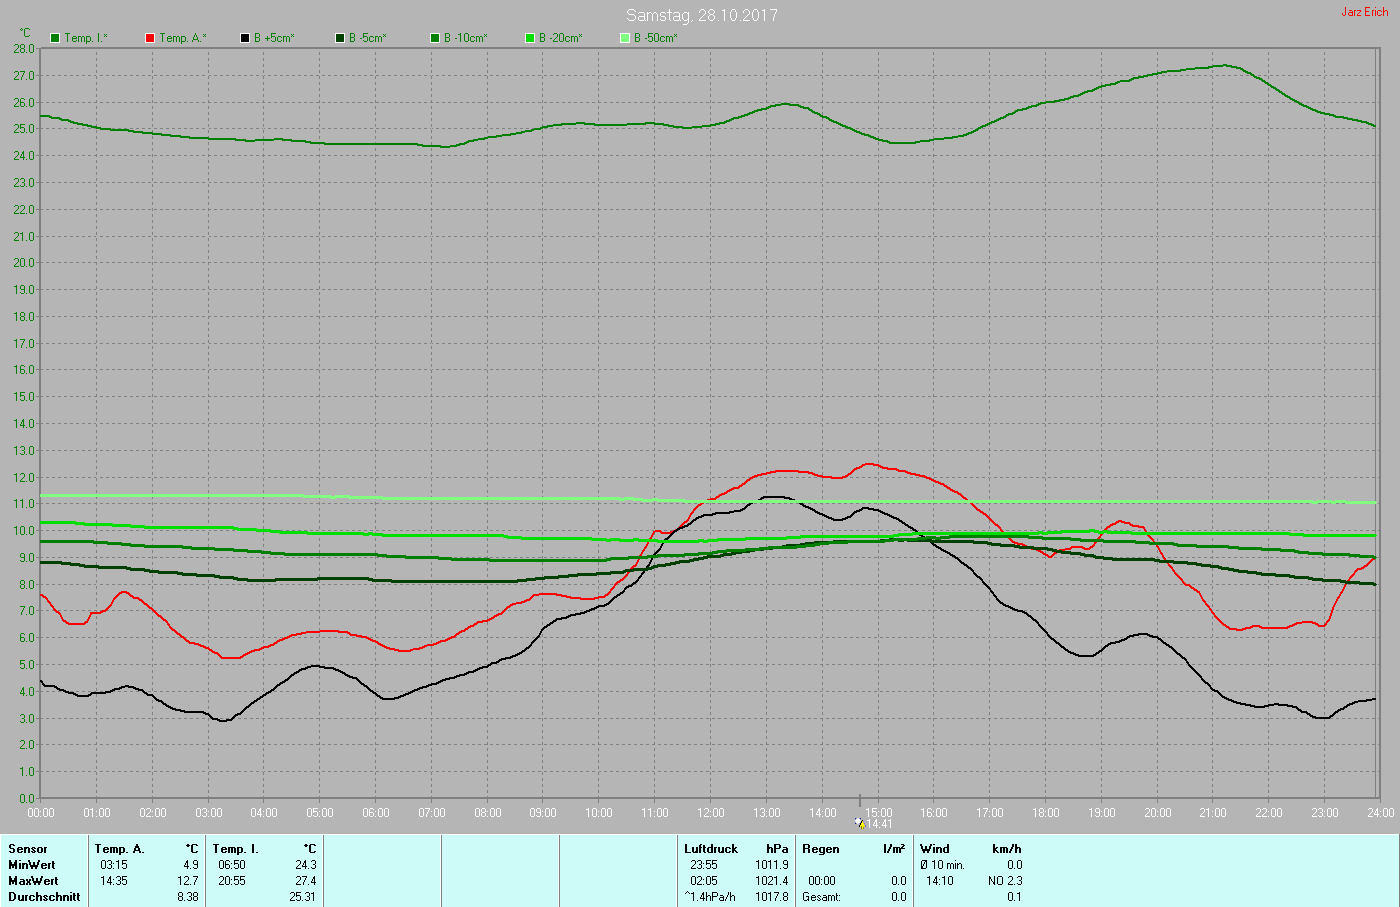Click the Temp. I. maximum time 20:55
Image resolution: width=1400 pixels, height=907 pixels.
232,881
